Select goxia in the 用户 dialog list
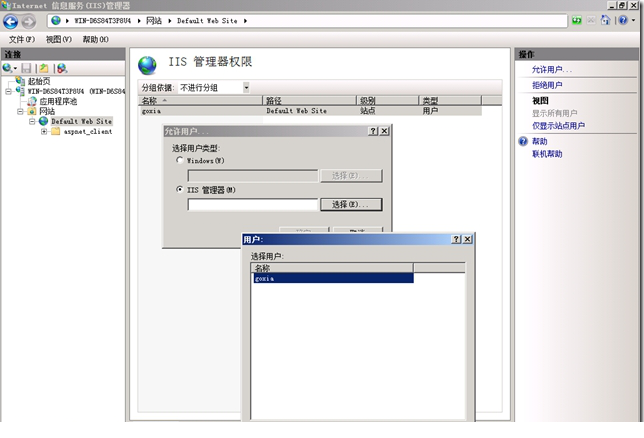The width and height of the screenshot is (644, 438). coord(334,278)
